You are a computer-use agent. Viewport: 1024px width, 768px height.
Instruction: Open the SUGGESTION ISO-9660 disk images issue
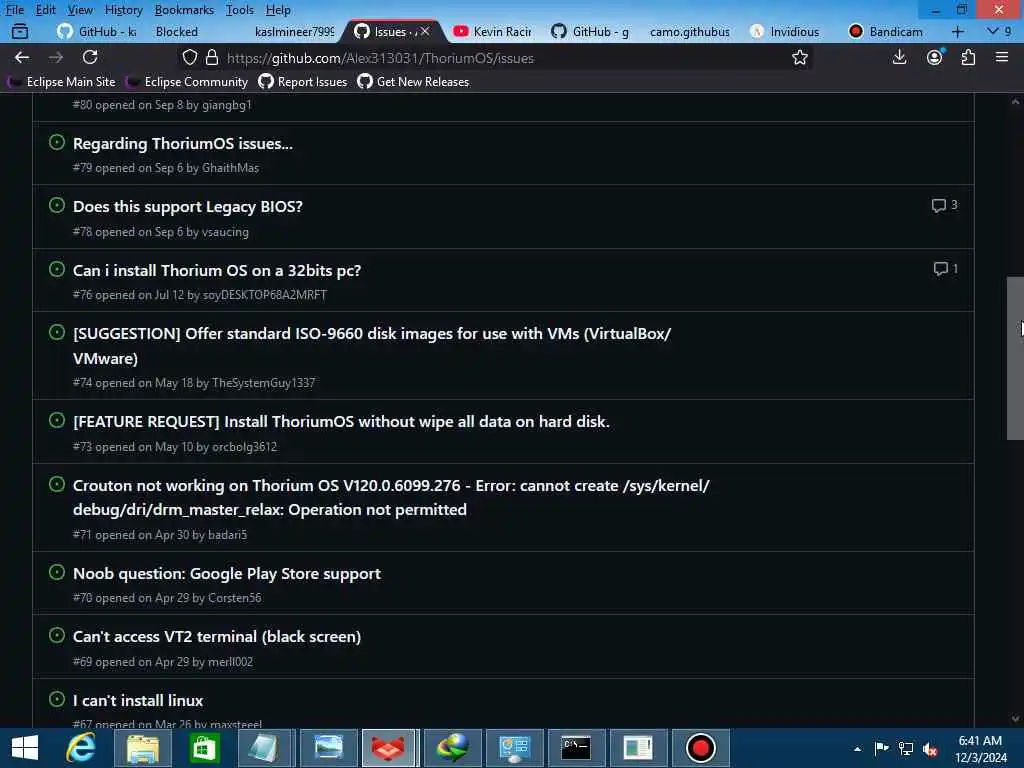click(372, 345)
